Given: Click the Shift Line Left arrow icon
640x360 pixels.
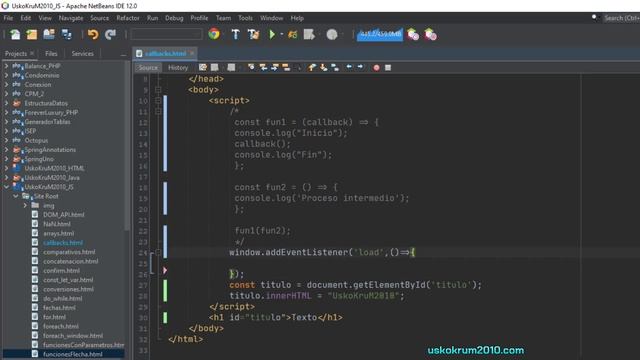Looking at the screenshot, I should click(349, 67).
